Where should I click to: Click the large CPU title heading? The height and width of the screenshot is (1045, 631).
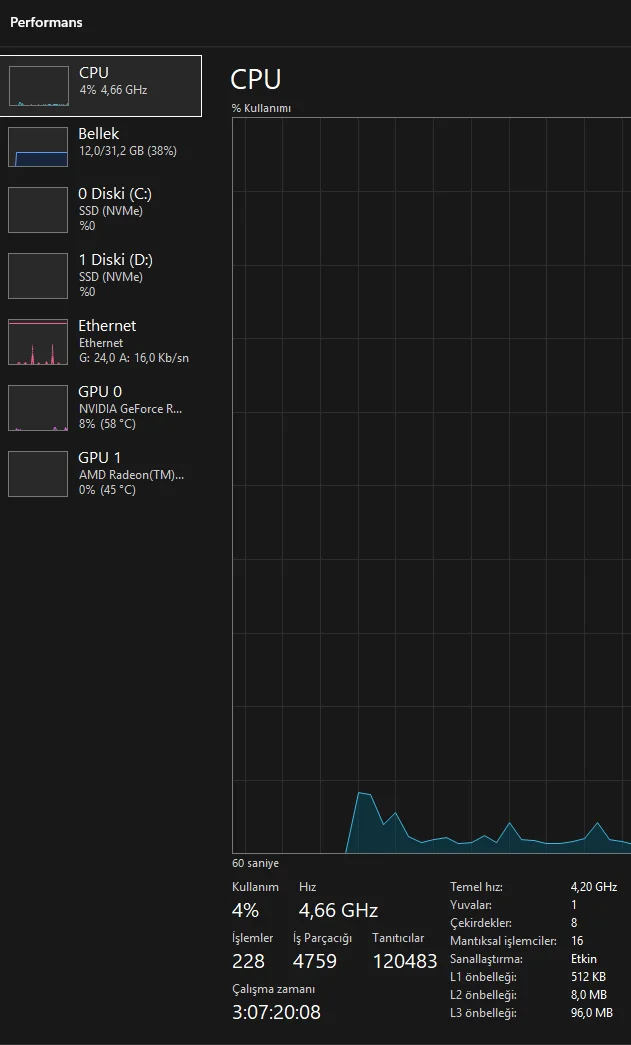point(256,79)
